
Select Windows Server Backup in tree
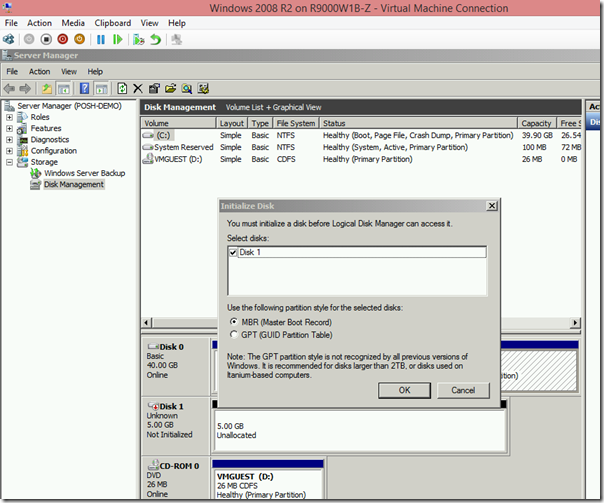pyautogui.click(x=84, y=173)
